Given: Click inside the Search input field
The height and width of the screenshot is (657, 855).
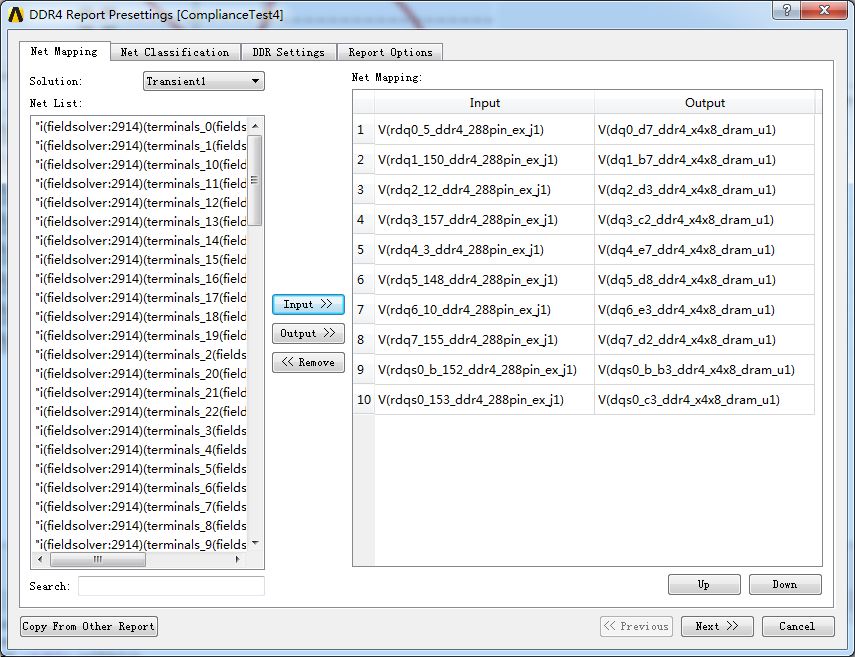Looking at the screenshot, I should click(171, 586).
